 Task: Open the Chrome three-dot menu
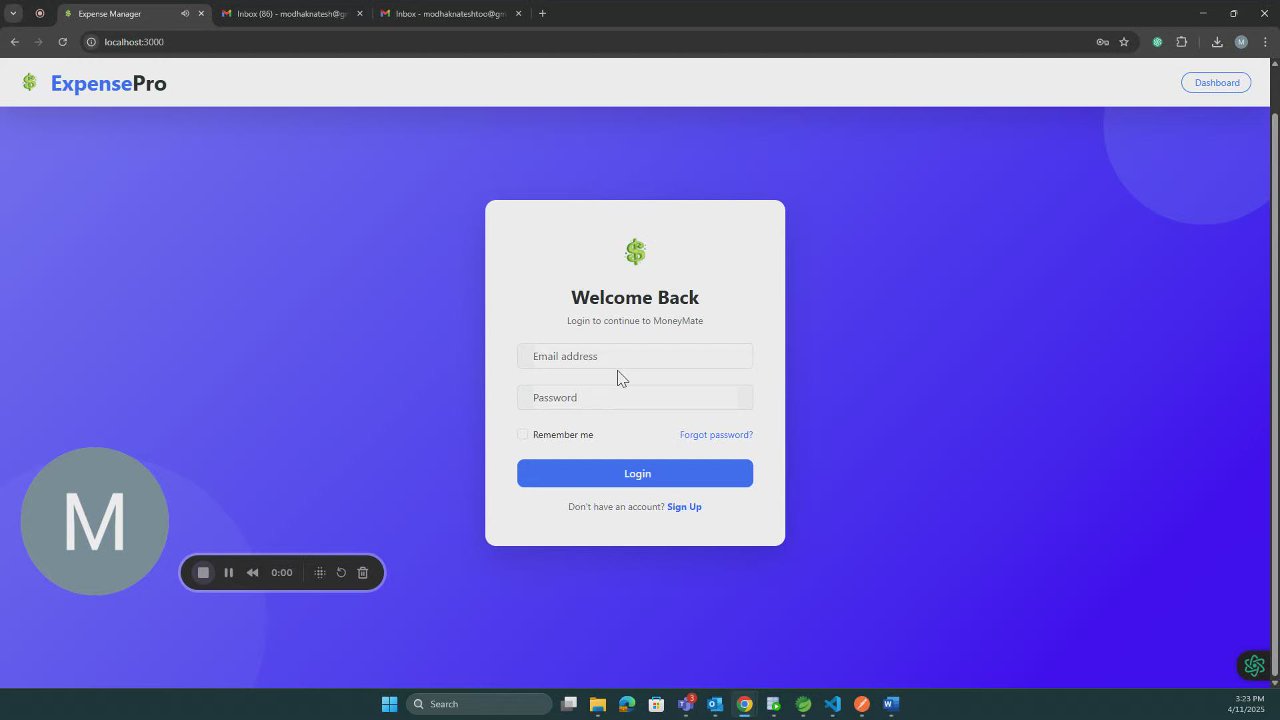point(1265,42)
